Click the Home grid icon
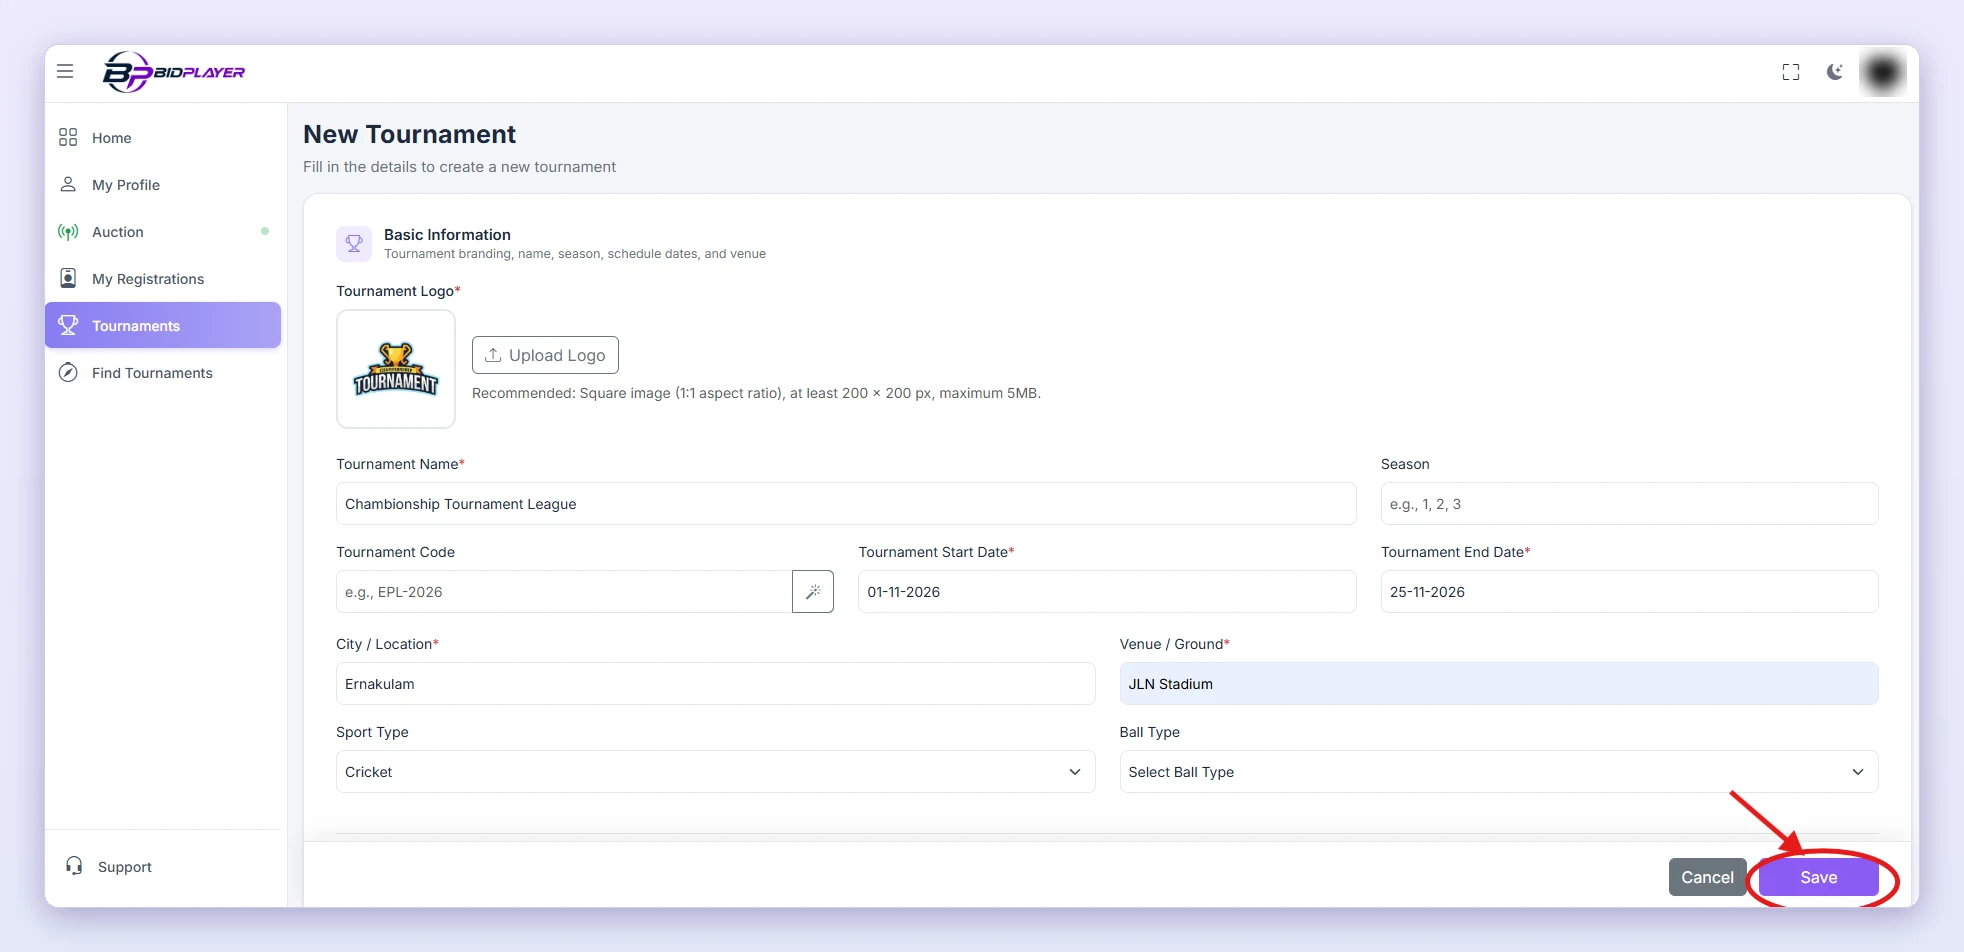This screenshot has width=1964, height=952. coord(68,137)
